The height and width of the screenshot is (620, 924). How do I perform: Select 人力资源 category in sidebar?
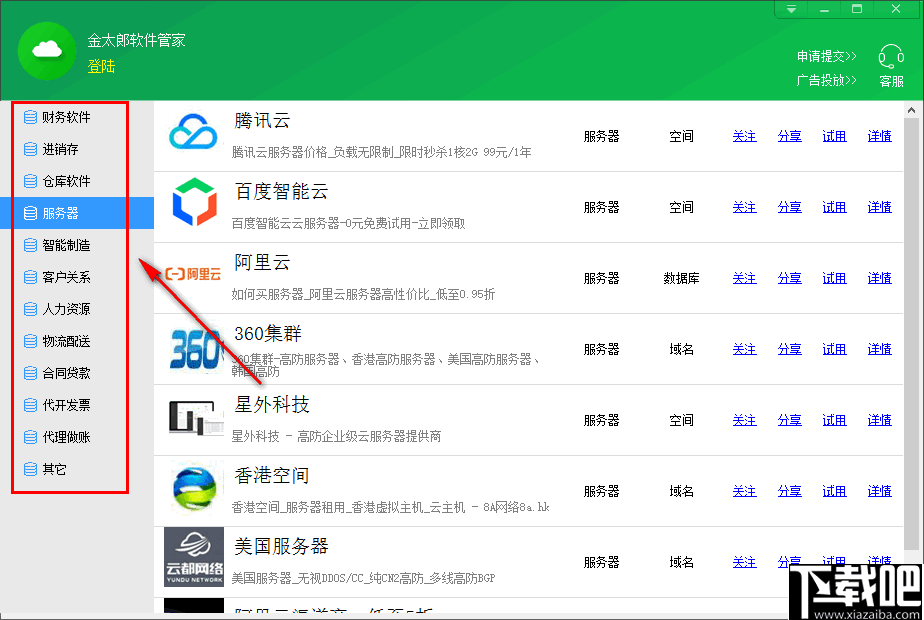click(77, 309)
